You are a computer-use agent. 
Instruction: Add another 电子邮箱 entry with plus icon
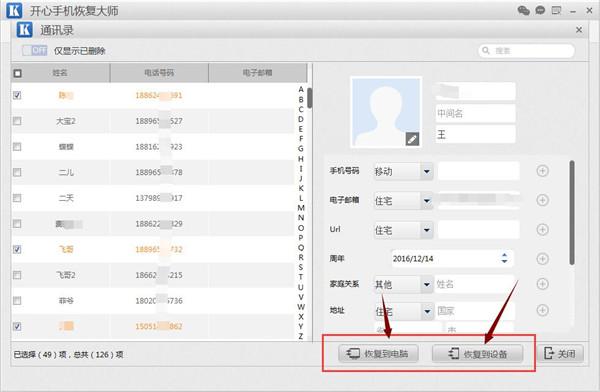tap(542, 200)
